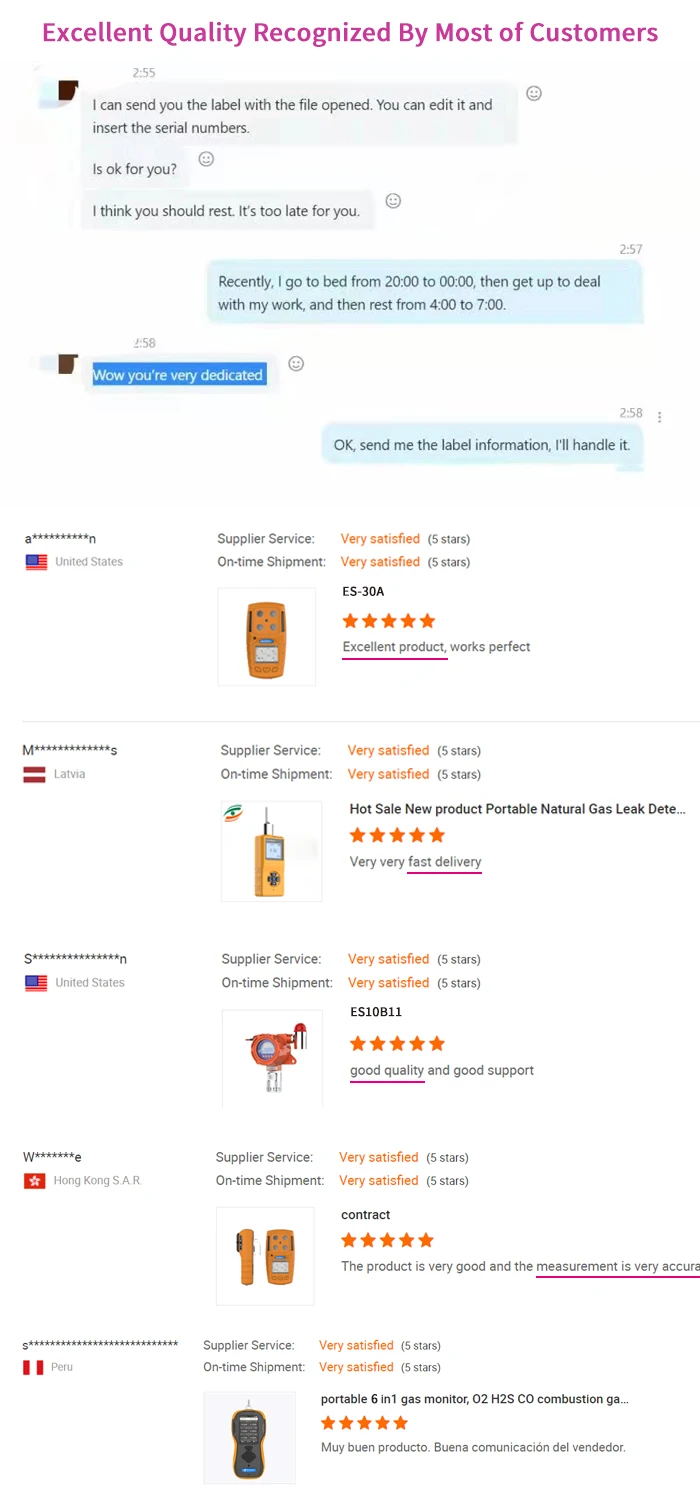Click the ES10B11 product title

click(x=376, y=1012)
